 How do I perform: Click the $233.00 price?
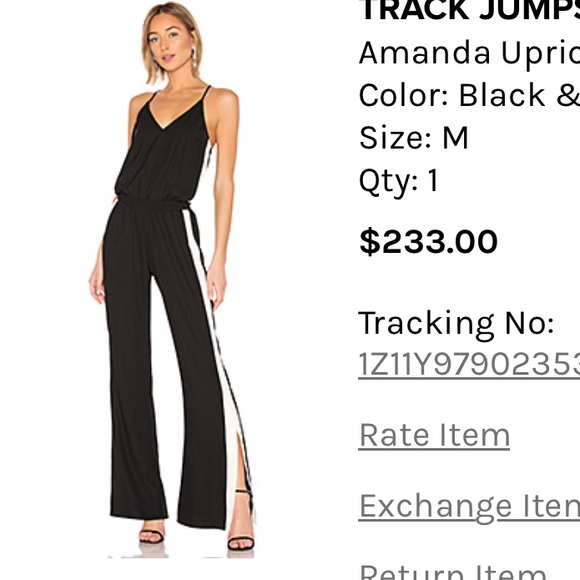point(428,242)
